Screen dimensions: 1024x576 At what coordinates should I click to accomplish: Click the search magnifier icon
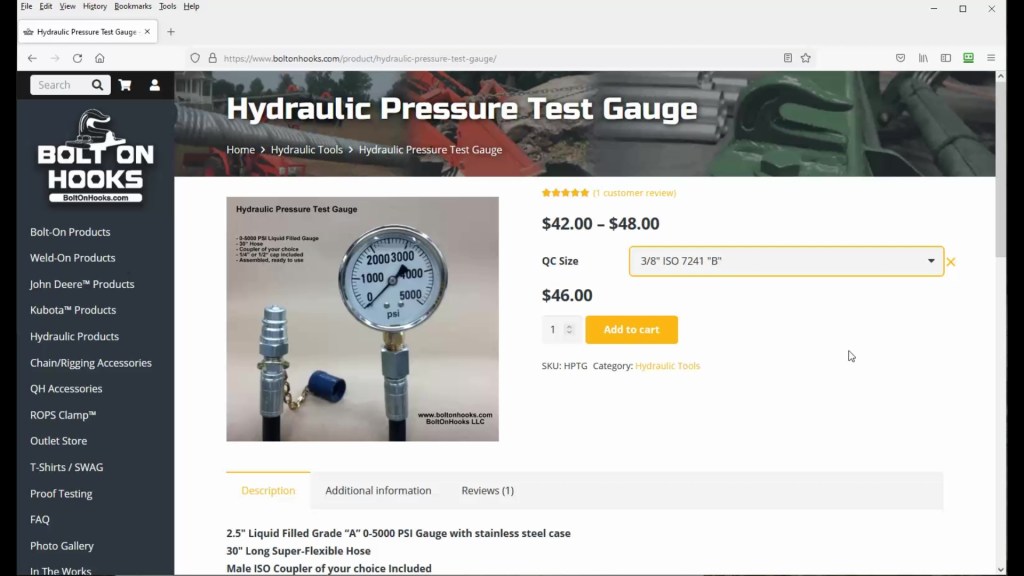(97, 85)
